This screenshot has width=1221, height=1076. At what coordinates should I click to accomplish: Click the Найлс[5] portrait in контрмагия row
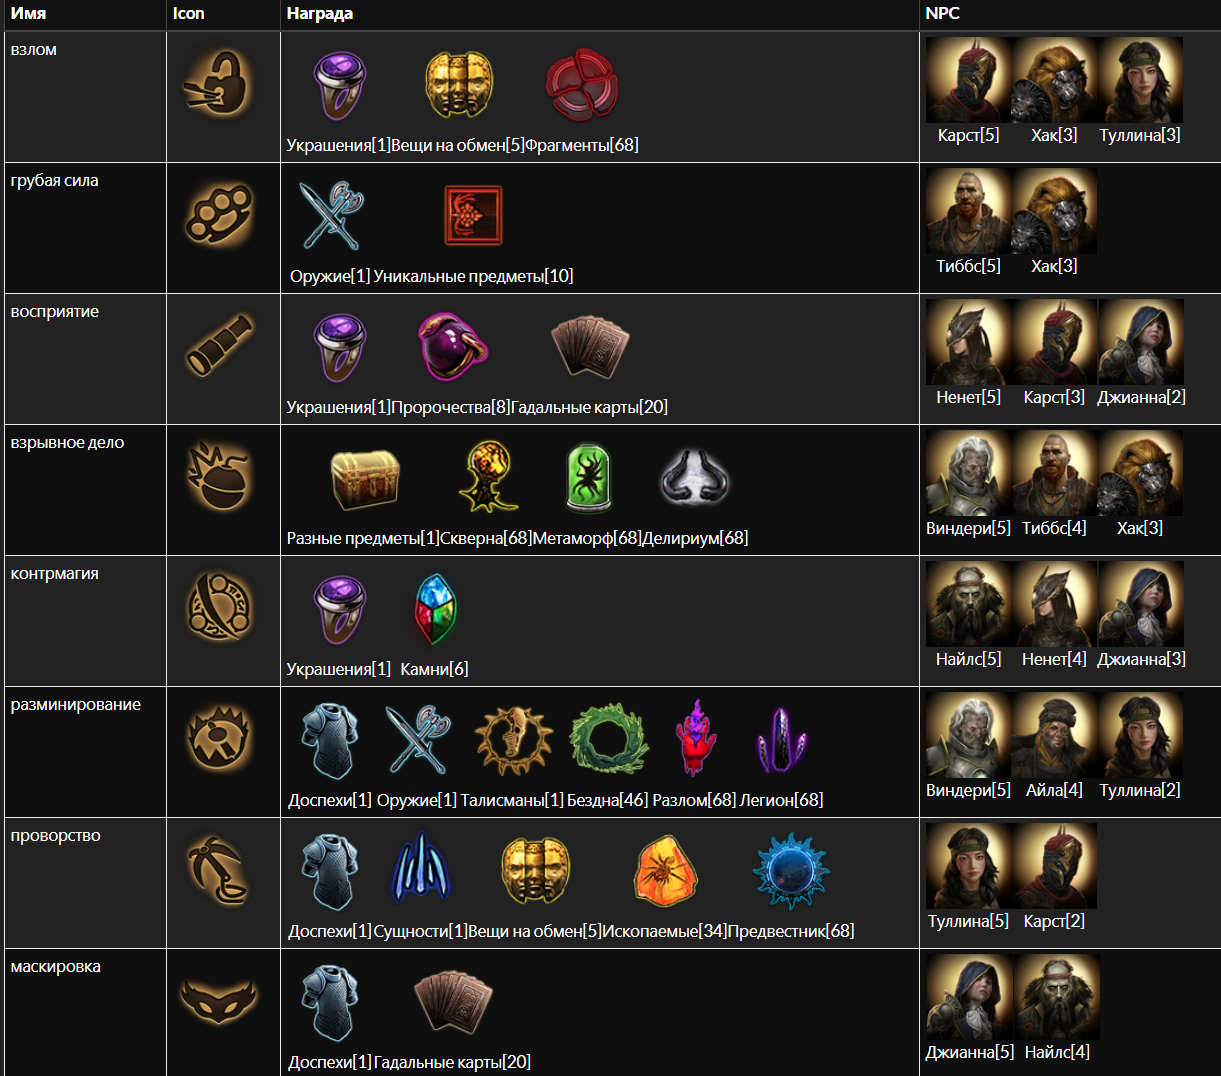point(968,604)
